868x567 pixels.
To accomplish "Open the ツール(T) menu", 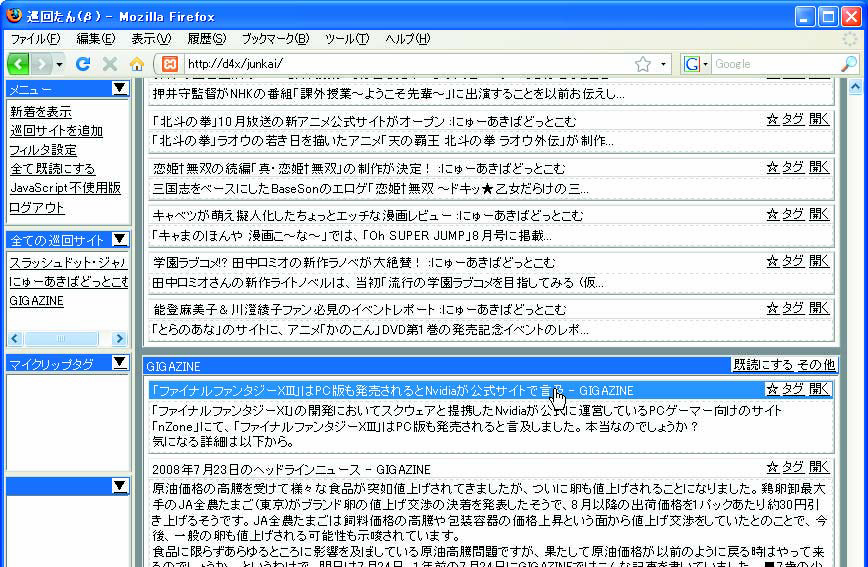I will pos(347,39).
